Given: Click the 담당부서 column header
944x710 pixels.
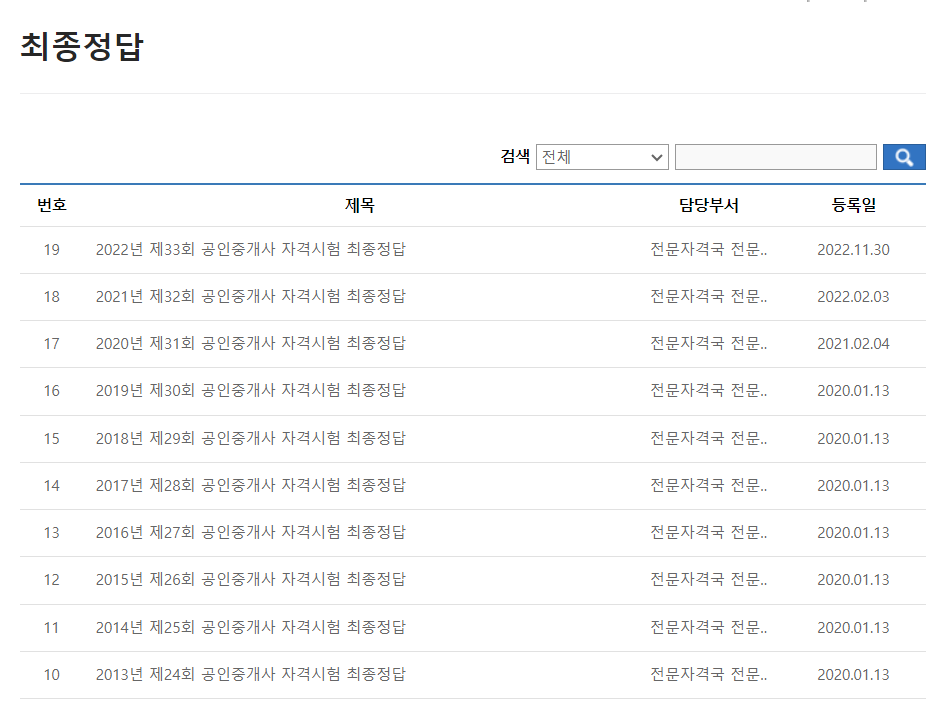Looking at the screenshot, I should tap(709, 205).
